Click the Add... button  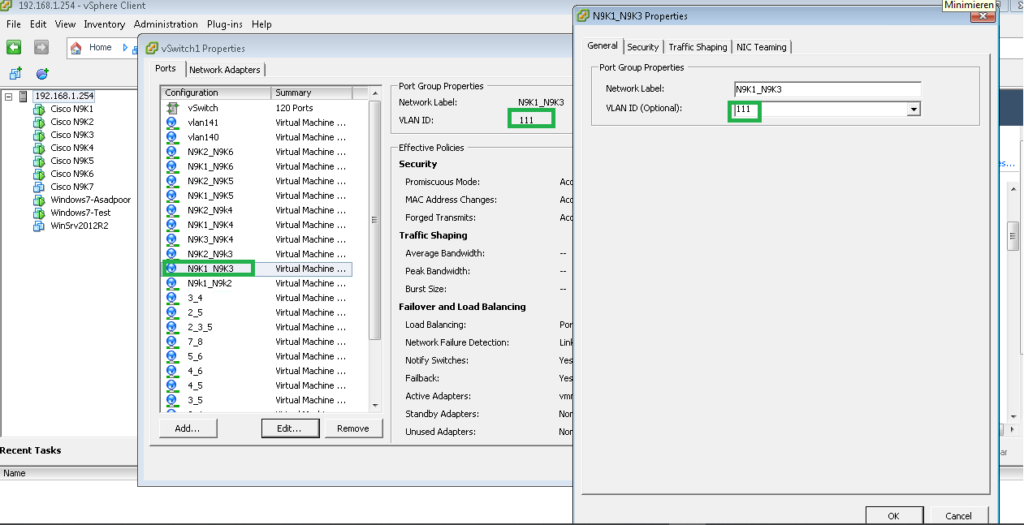click(187, 428)
